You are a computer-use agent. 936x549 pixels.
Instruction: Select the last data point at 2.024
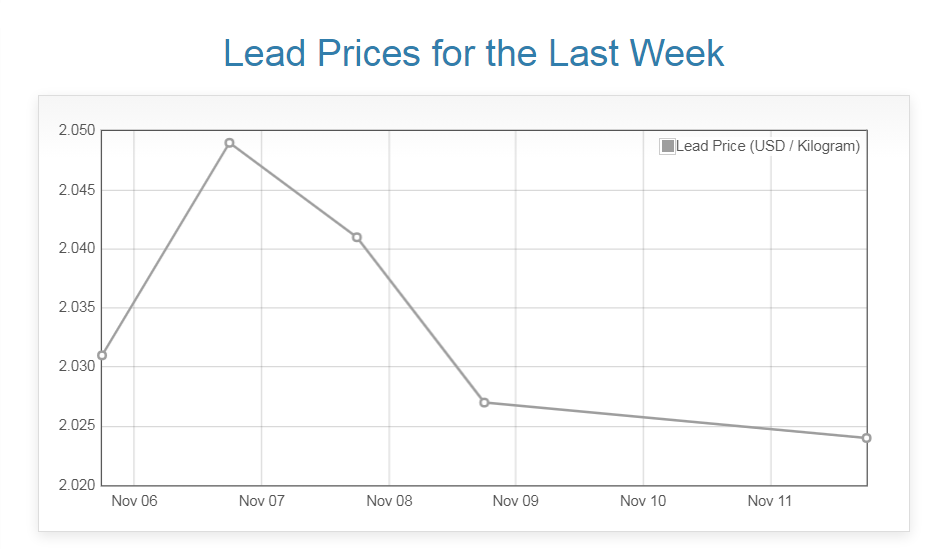tap(866, 438)
